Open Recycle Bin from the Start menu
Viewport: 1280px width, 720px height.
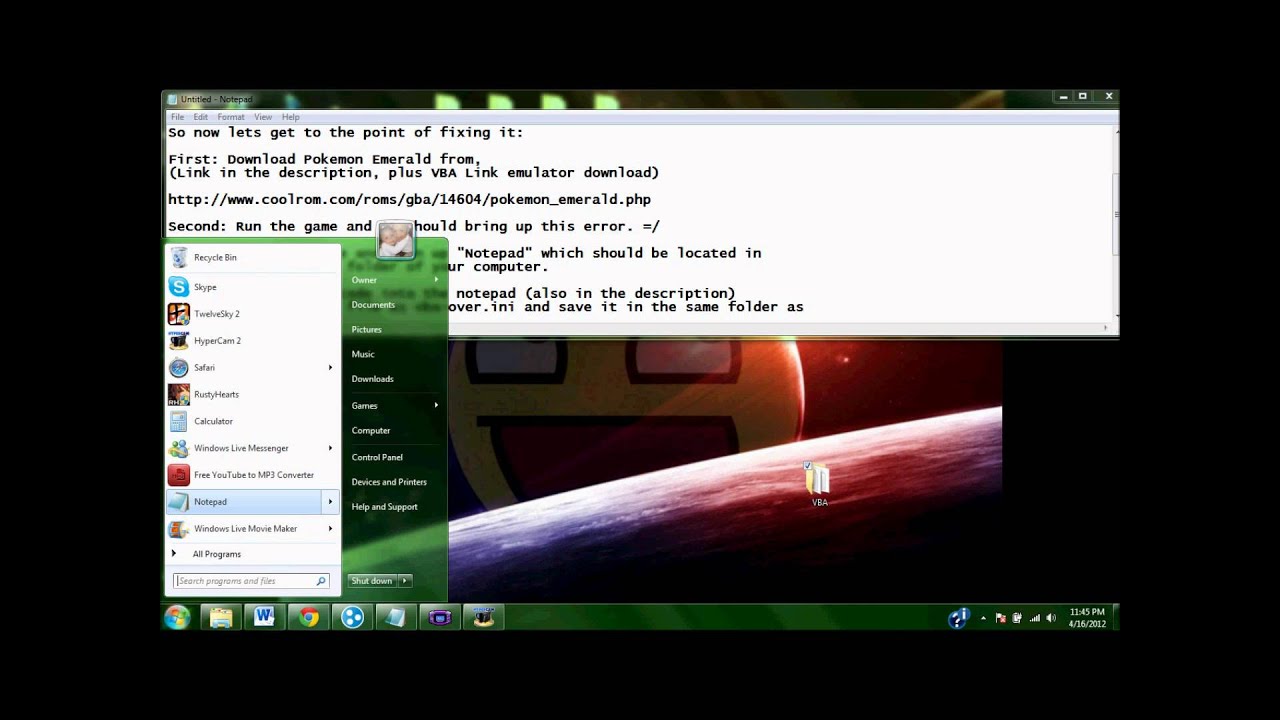253,258
